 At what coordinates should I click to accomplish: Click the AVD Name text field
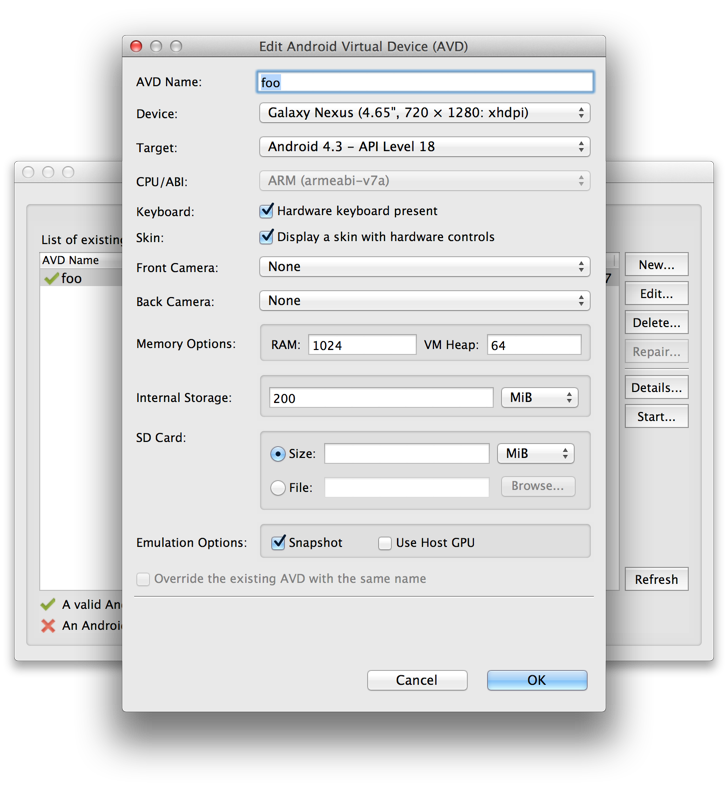point(425,82)
